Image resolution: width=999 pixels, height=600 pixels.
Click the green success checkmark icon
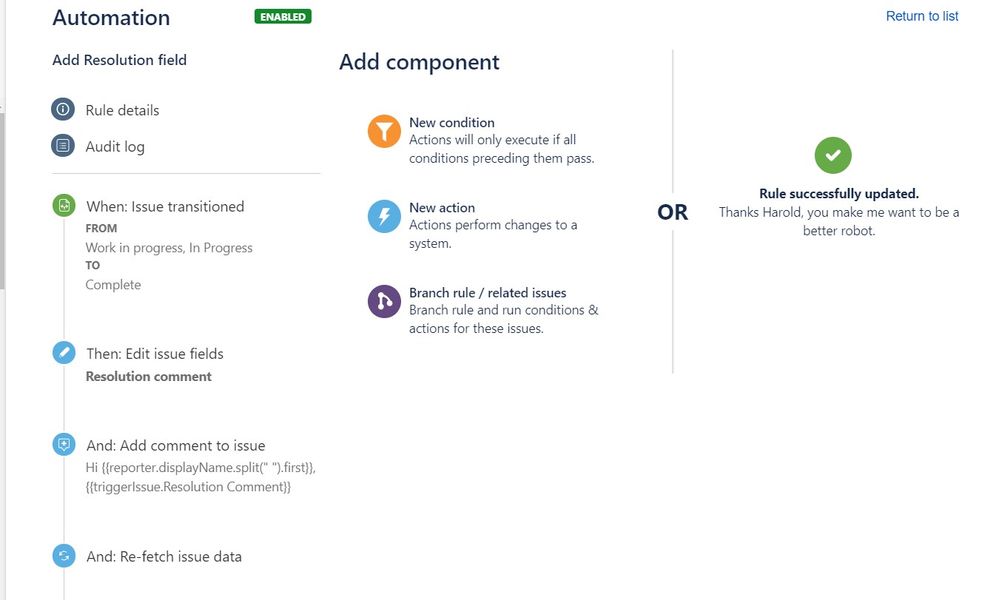click(833, 155)
